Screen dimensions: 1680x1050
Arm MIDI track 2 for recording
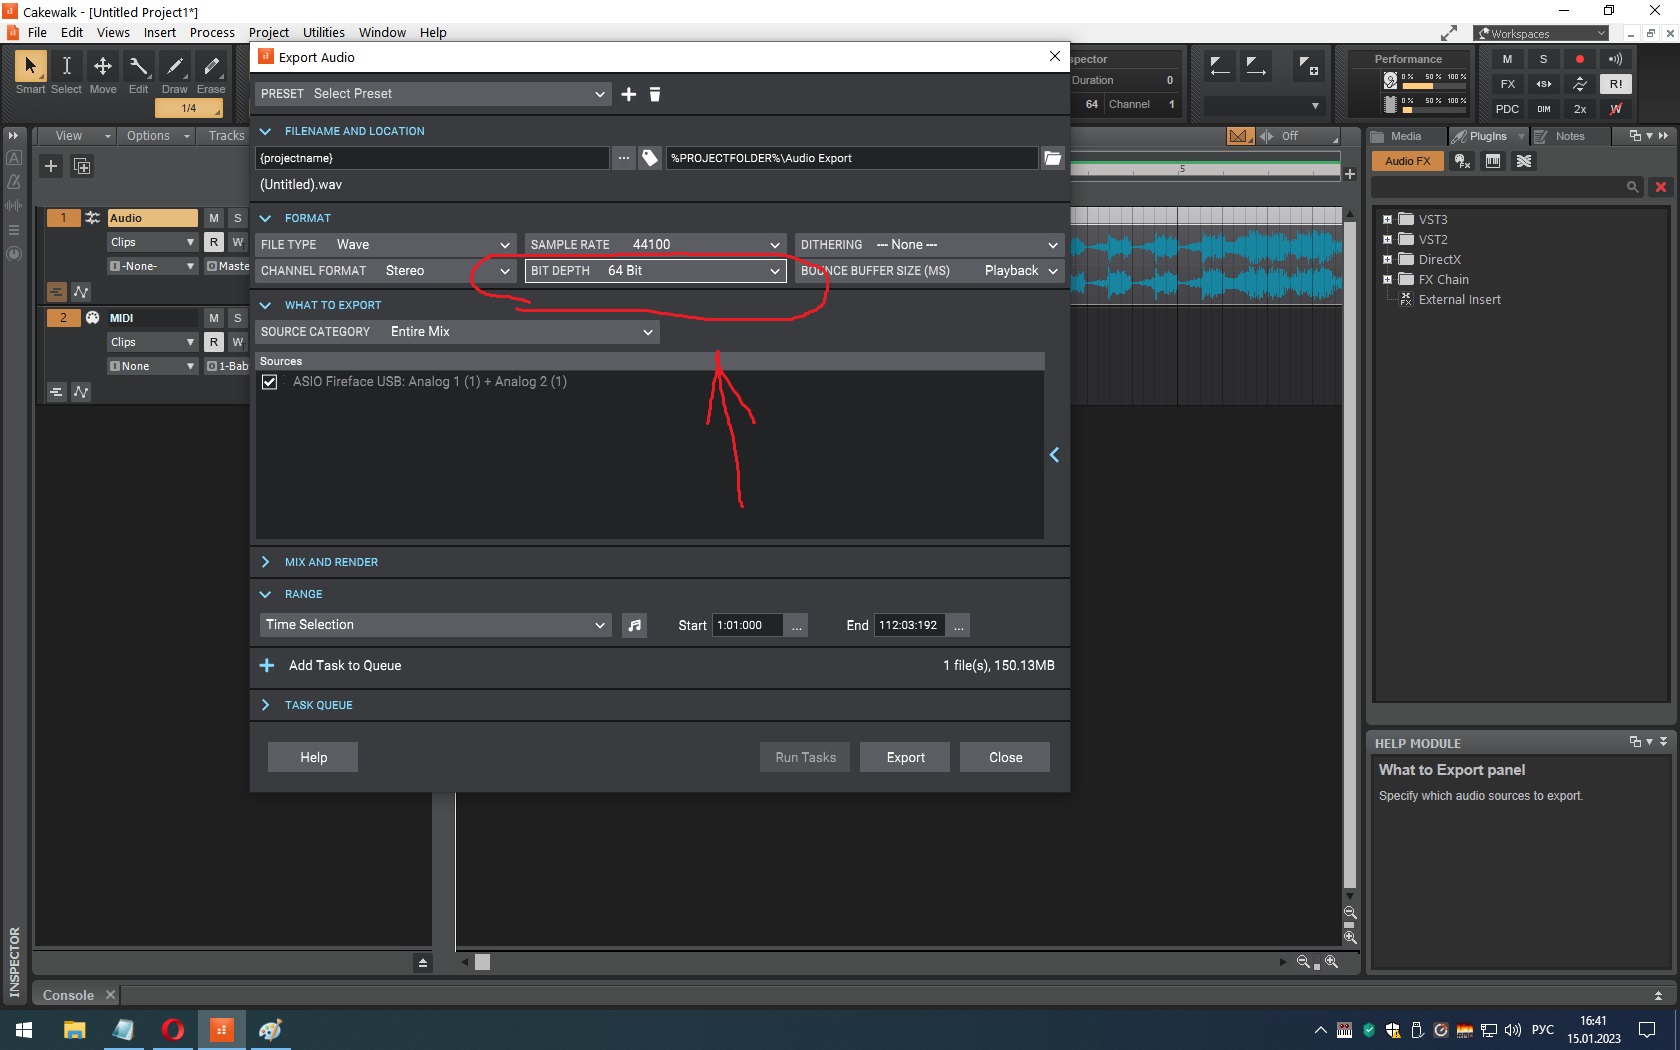(214, 342)
